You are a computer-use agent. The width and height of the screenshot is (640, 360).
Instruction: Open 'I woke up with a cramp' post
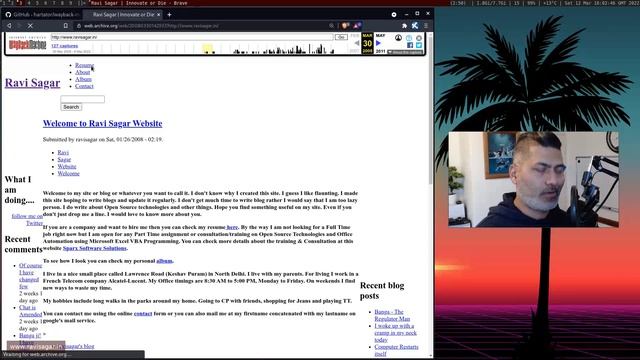(396, 333)
